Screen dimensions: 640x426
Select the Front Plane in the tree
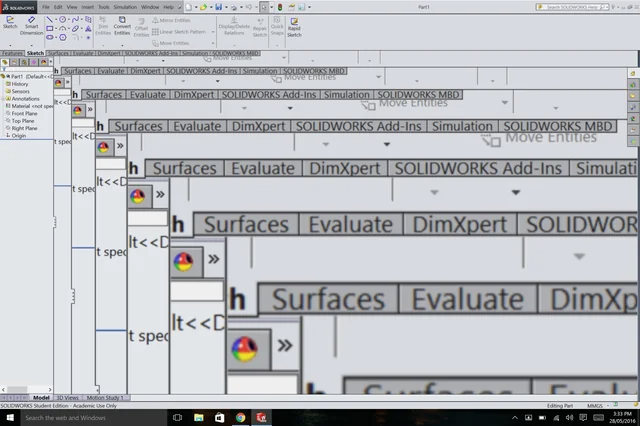point(26,113)
